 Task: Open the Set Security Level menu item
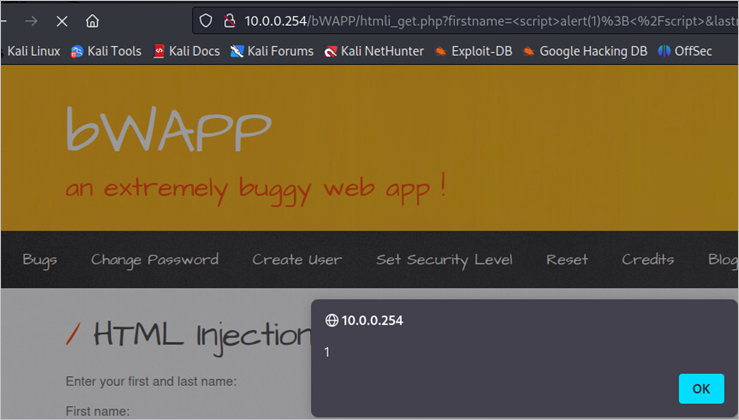tap(444, 260)
